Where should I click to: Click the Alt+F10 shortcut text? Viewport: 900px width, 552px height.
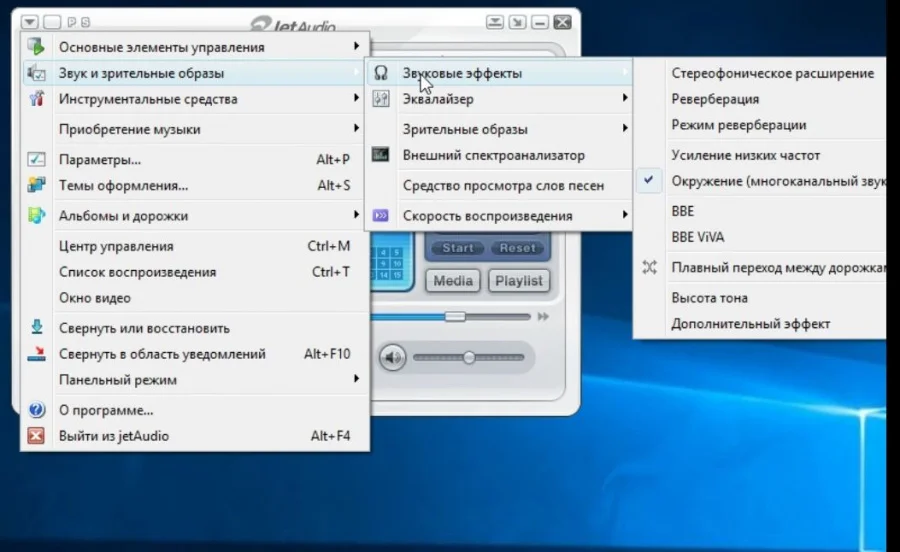[x=327, y=354]
